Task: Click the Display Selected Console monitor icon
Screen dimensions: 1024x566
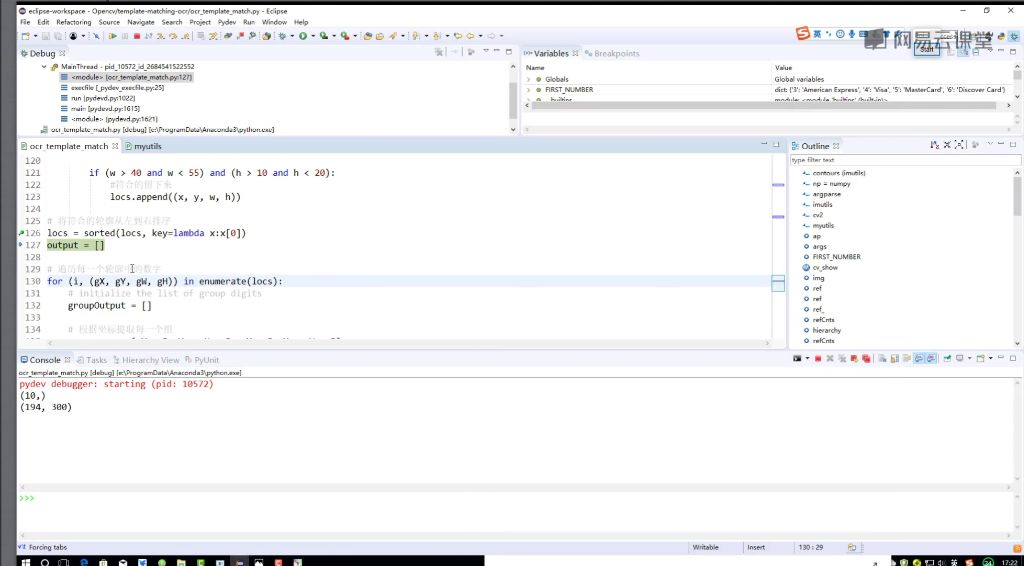Action: [x=959, y=358]
